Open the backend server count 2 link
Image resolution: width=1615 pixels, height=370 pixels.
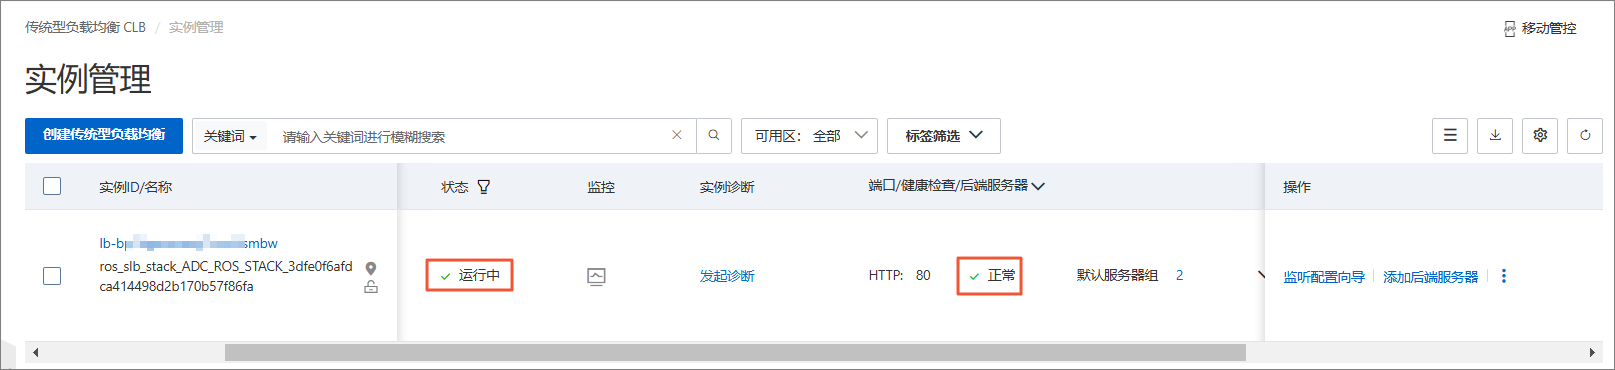(x=1179, y=275)
